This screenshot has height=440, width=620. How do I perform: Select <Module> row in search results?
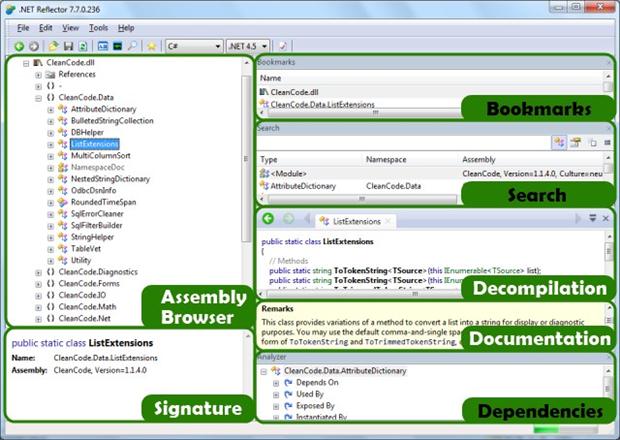click(x=432, y=174)
